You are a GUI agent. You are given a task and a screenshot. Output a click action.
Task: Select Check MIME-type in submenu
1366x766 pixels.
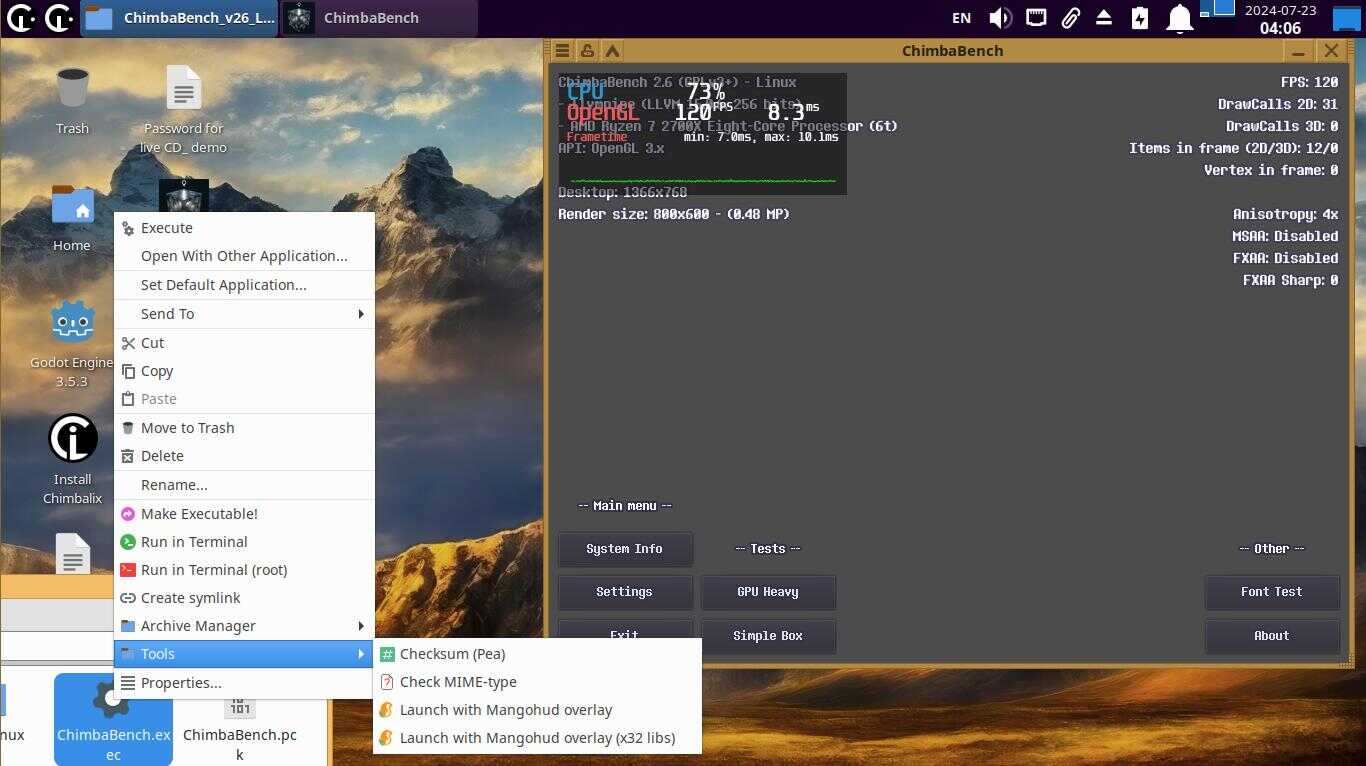click(x=538, y=682)
